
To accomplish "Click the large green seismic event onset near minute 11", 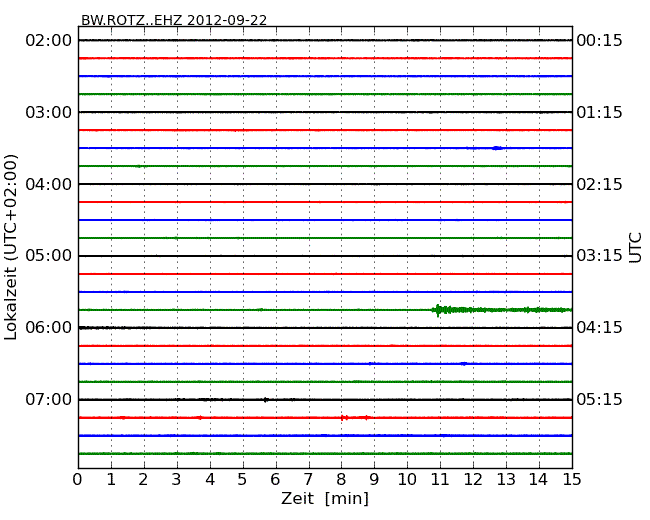I will point(438,310).
